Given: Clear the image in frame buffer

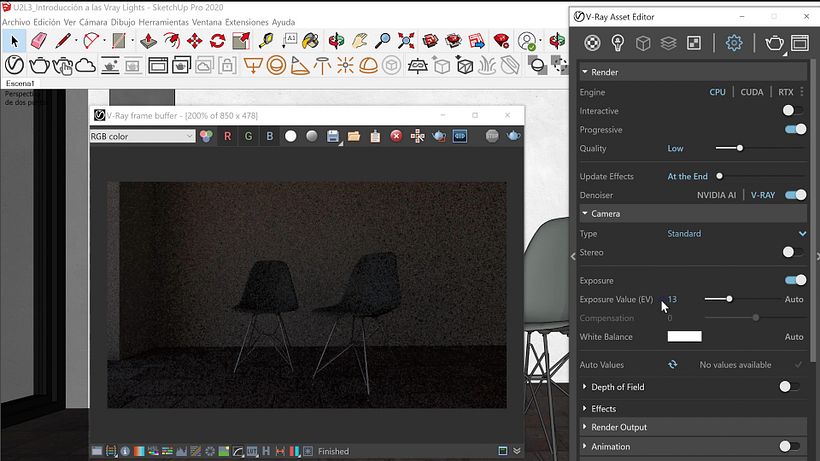Looking at the screenshot, I should [396, 136].
